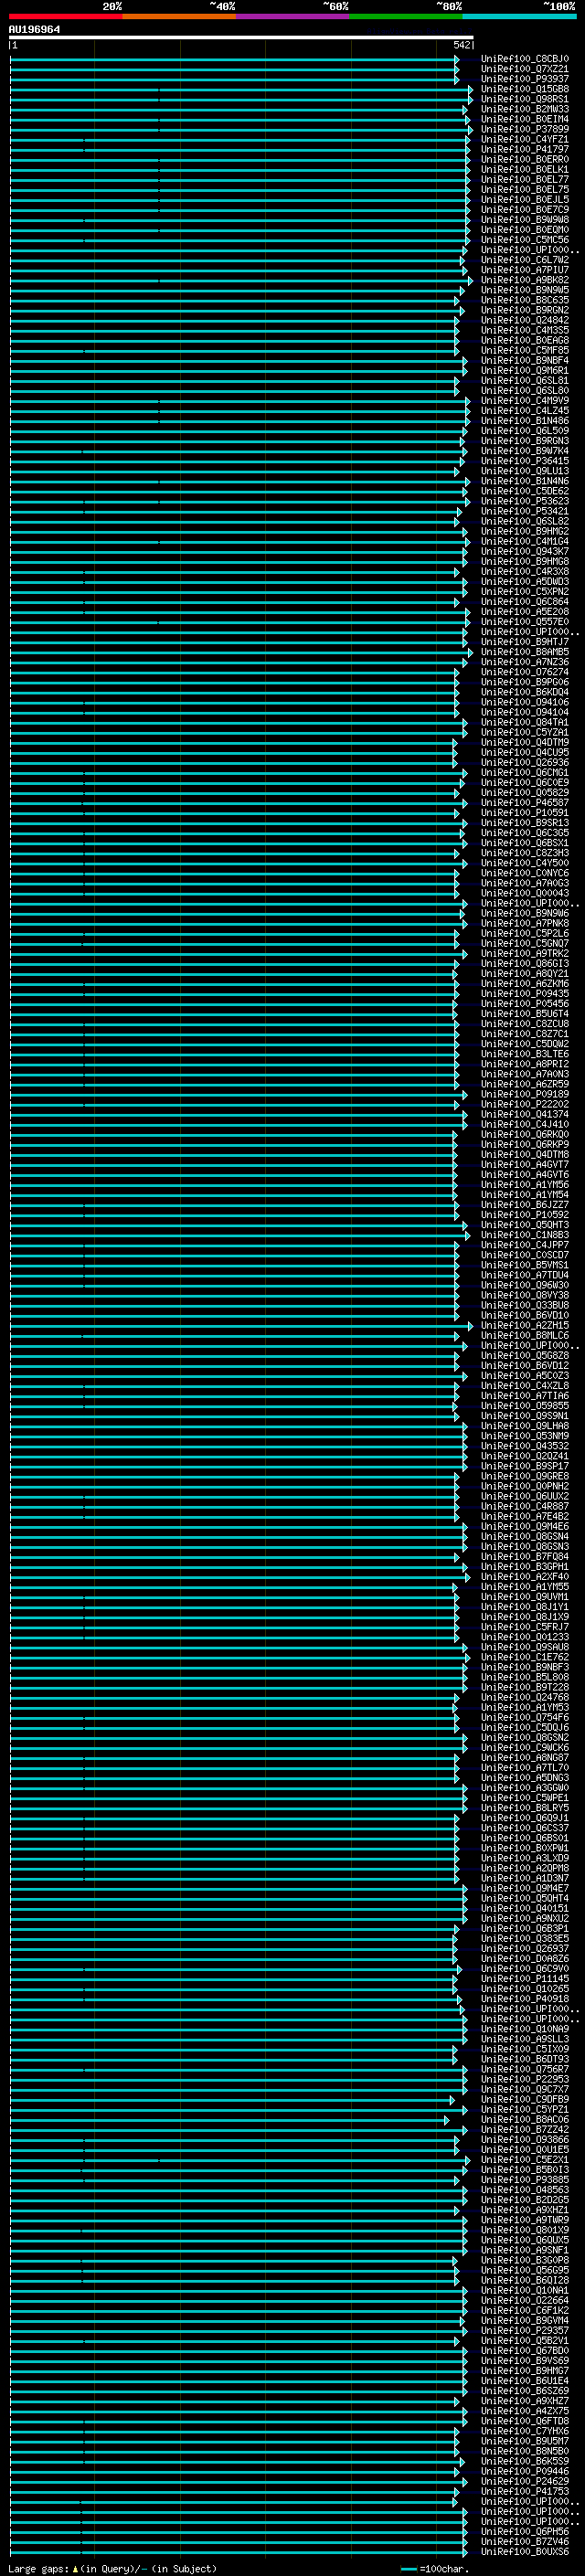Open hit UniRef100_P10592
This screenshot has width=585, height=2576.
click(x=525, y=1214)
